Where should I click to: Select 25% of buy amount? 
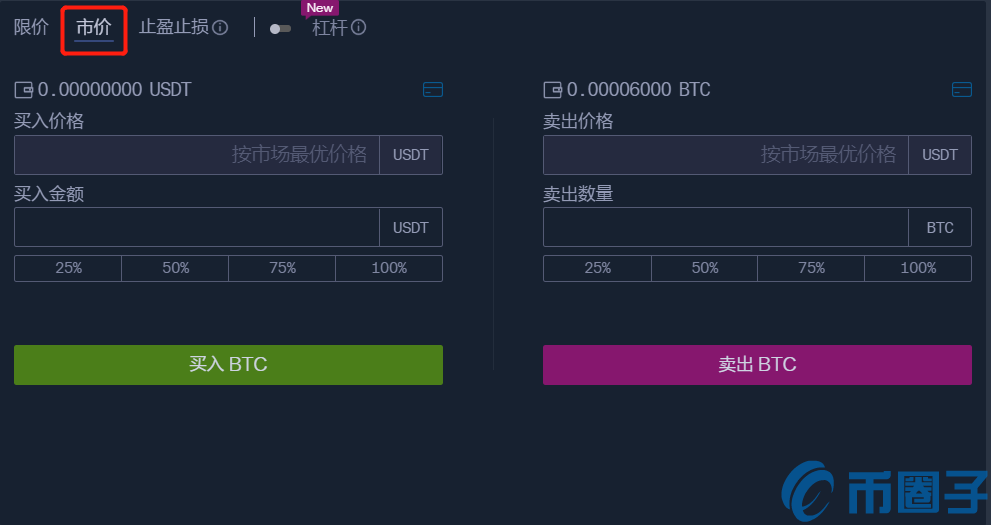68,268
